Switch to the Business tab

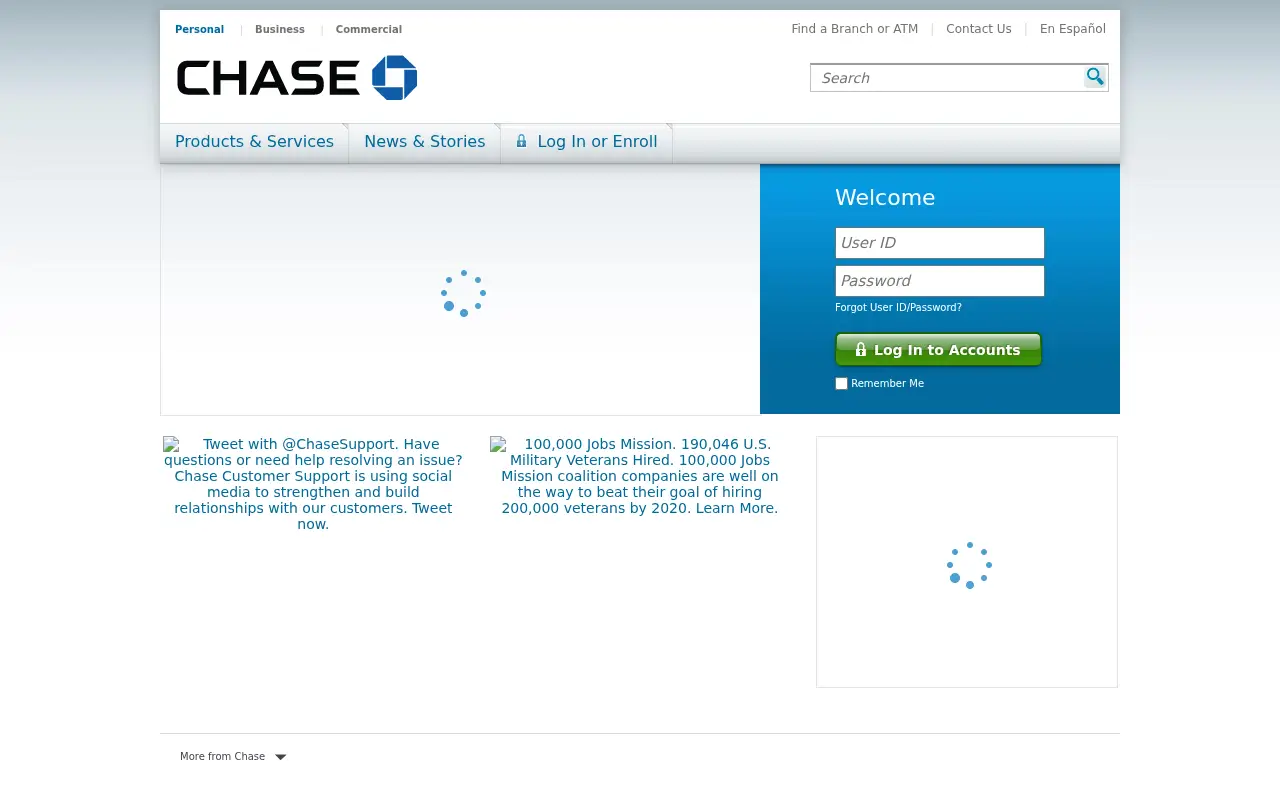click(x=280, y=29)
